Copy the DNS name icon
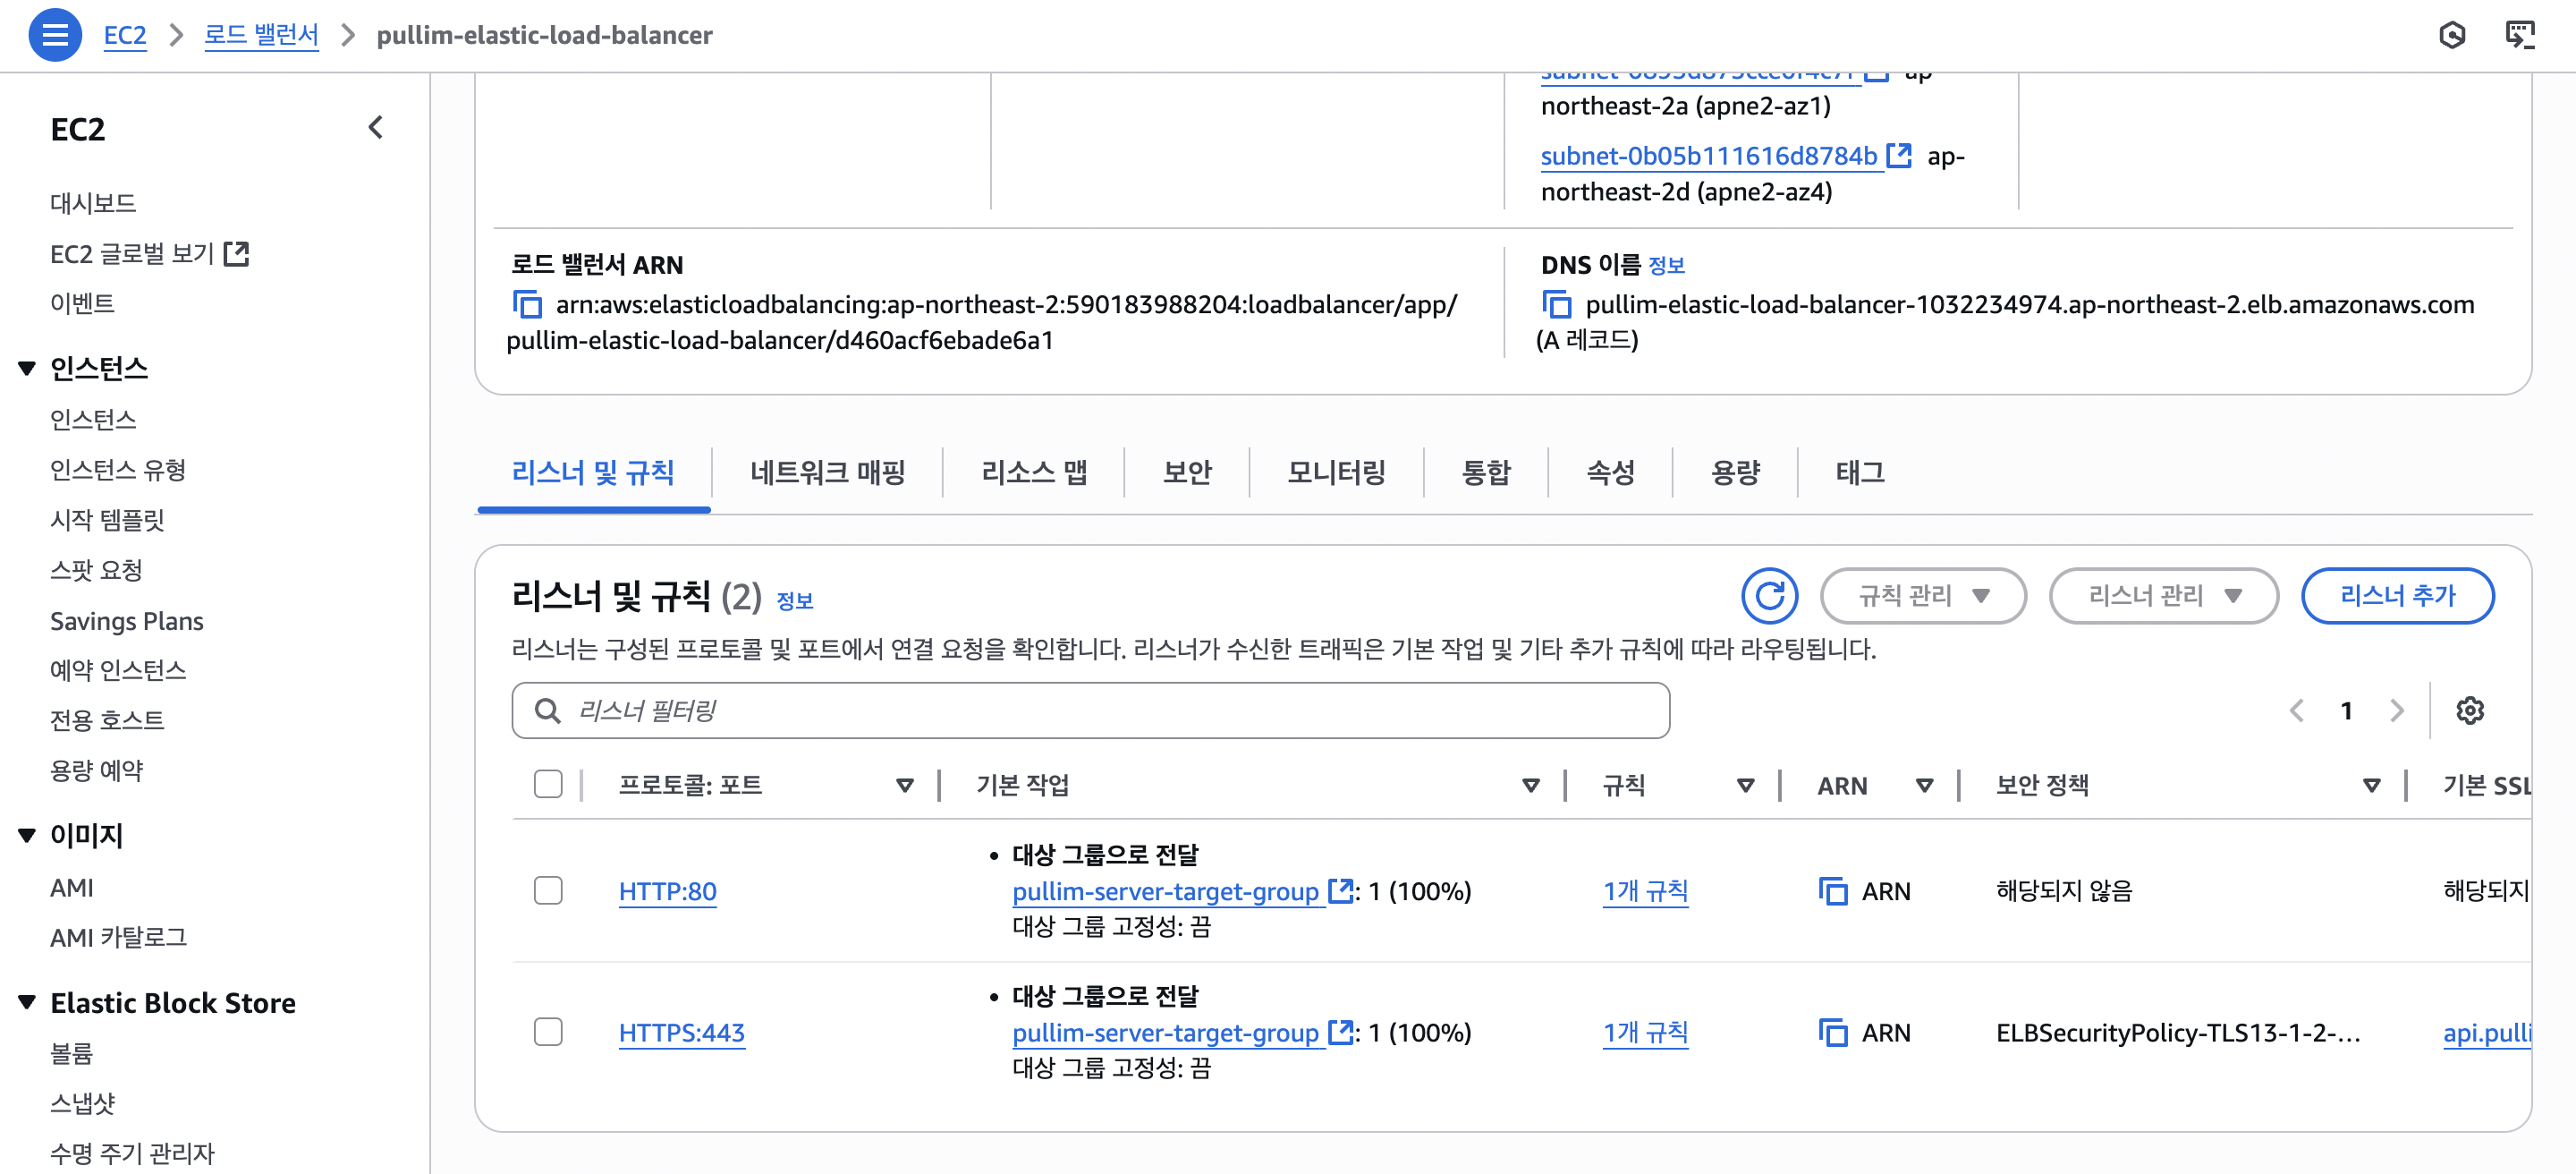This screenshot has height=1174, width=2576. pos(1556,304)
